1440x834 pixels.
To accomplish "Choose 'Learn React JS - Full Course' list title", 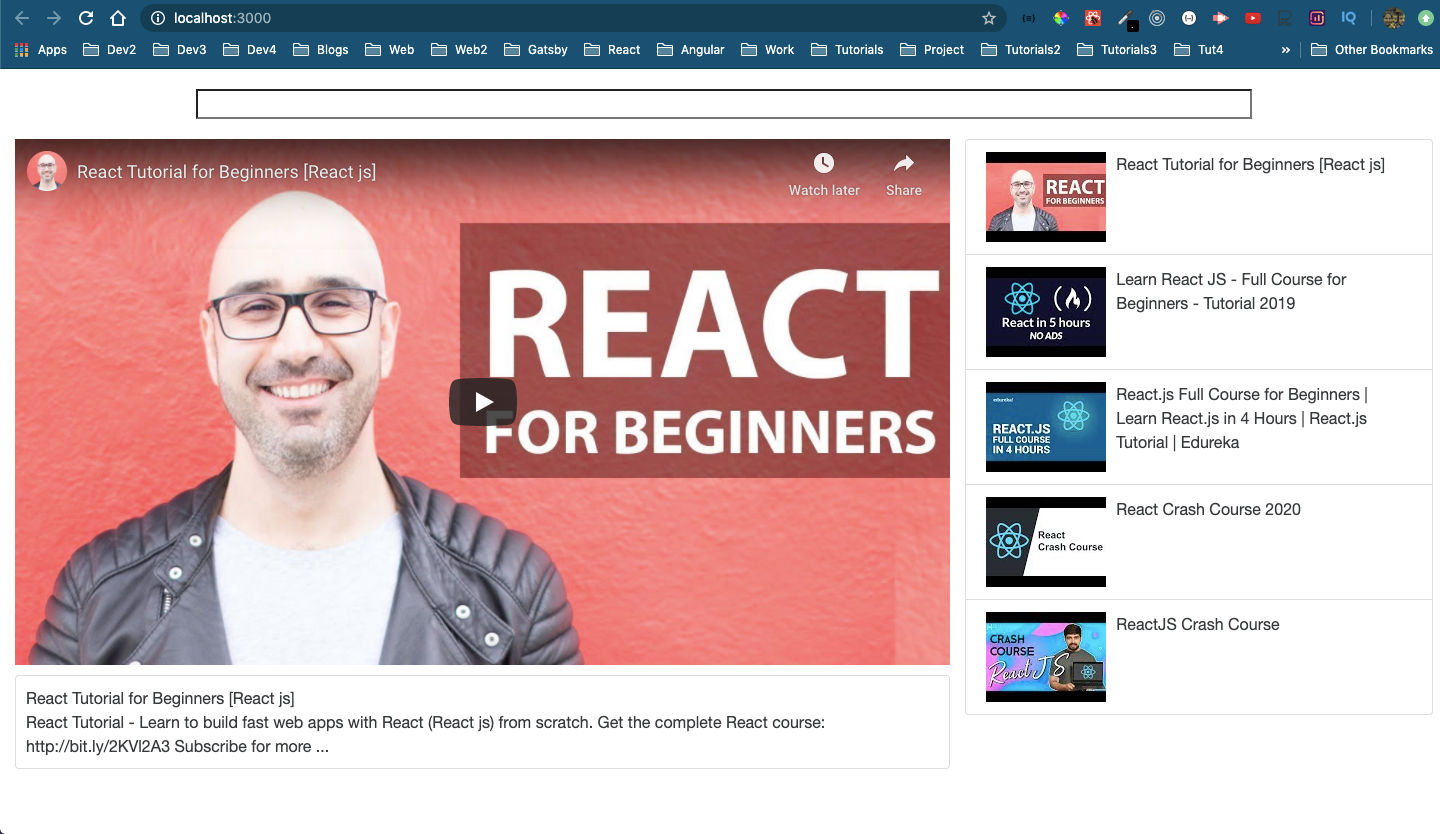I will [x=1231, y=291].
